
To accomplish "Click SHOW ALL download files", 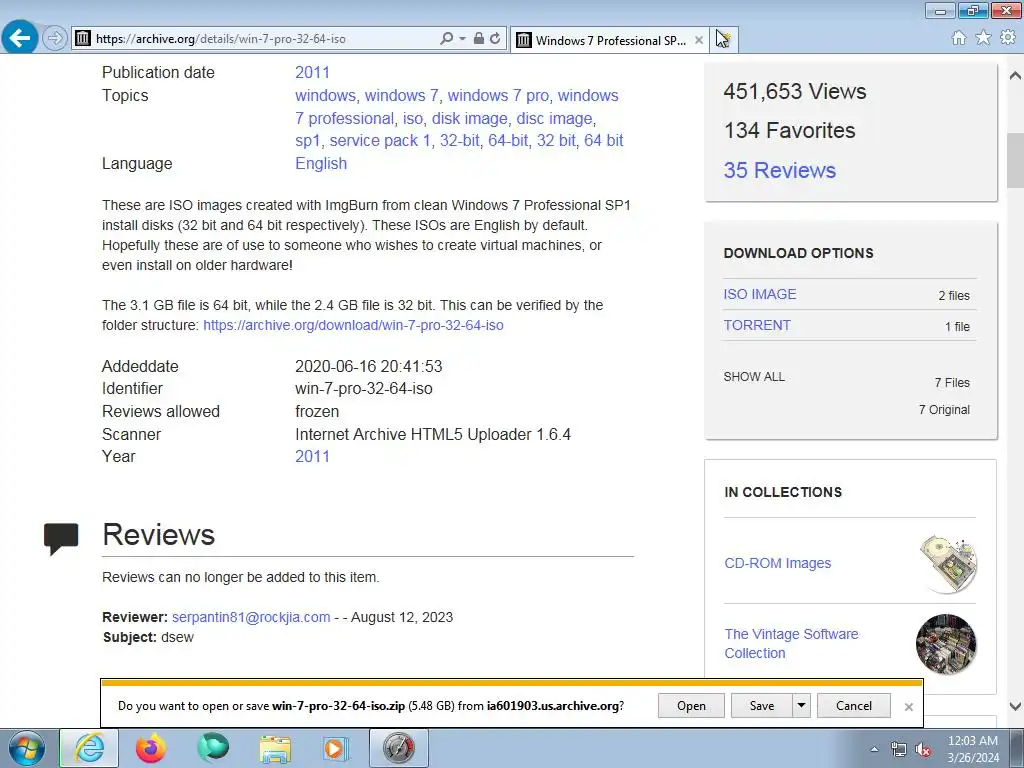I will coord(754,377).
